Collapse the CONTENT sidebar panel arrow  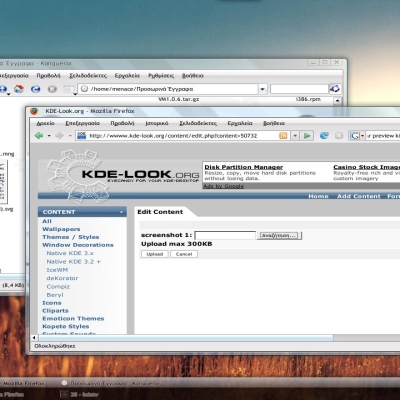[121, 212]
